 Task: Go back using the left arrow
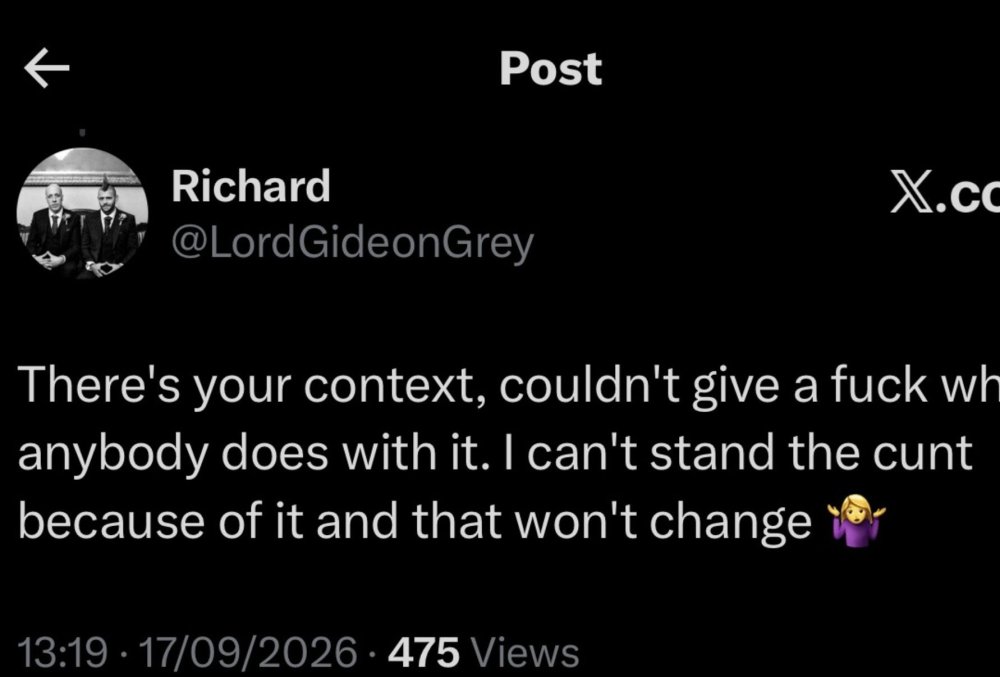(x=47, y=68)
